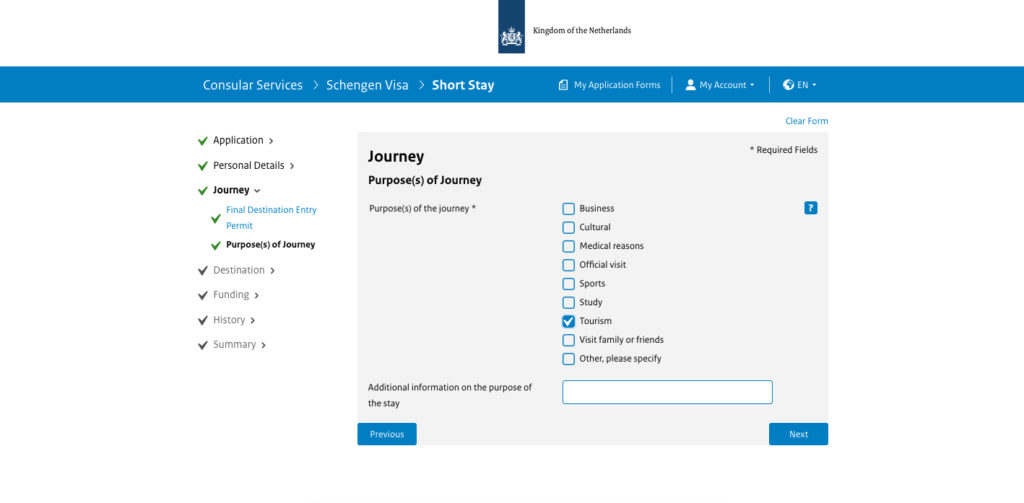Viewport: 1024px width, 503px height.
Task: Click the Kingdom of the Netherlands text
Action: click(x=582, y=30)
